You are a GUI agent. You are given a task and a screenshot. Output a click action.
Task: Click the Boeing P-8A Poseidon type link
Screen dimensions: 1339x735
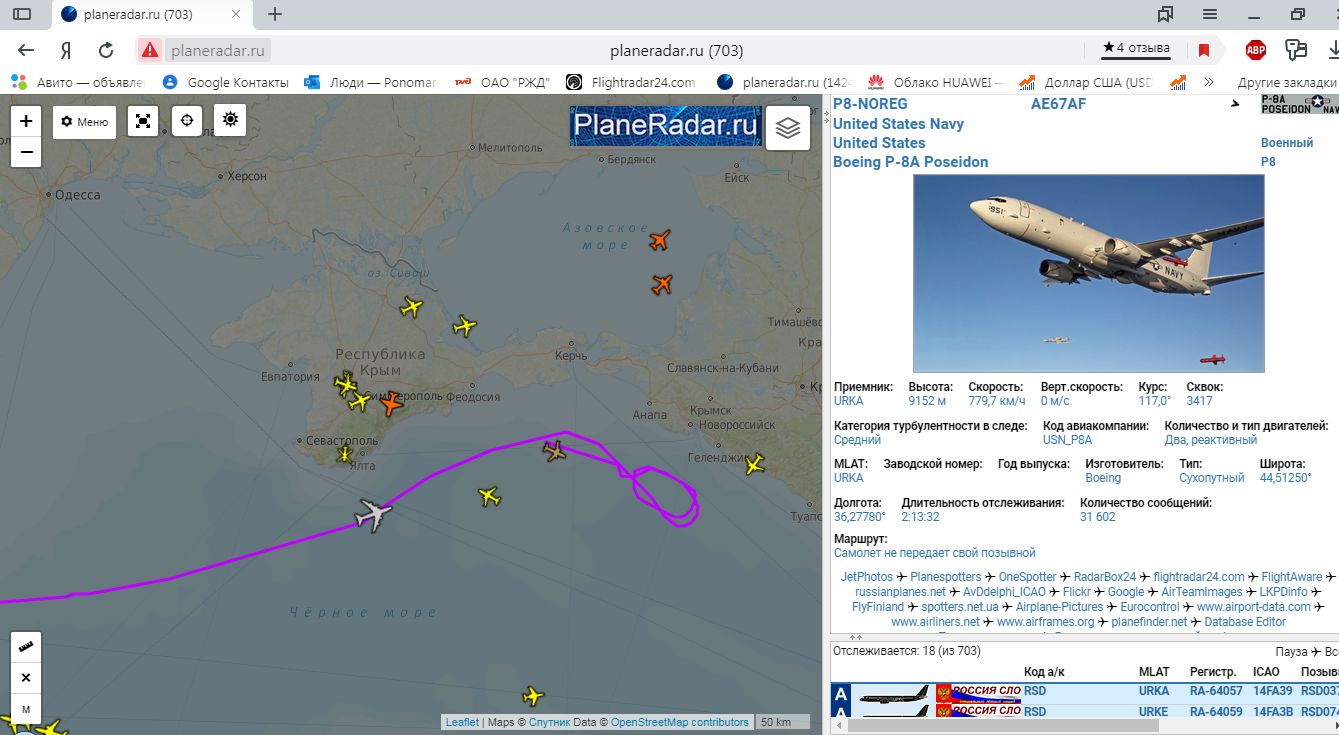click(910, 162)
